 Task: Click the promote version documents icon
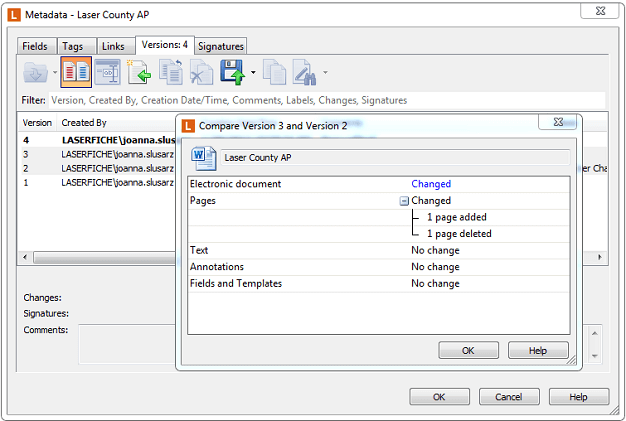pos(171,72)
